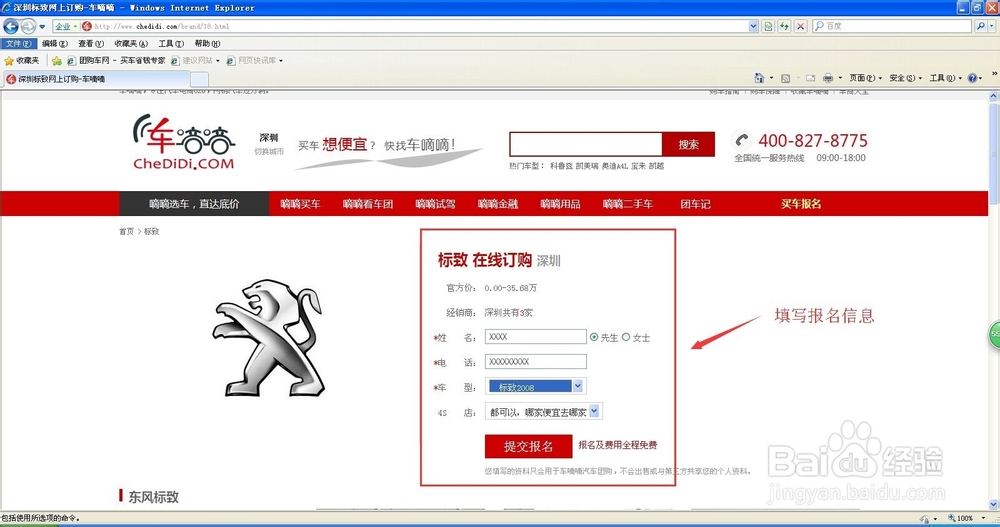Click the page vertical scrollbar down arrow
Viewport: 1000px width, 527px height.
(994, 504)
